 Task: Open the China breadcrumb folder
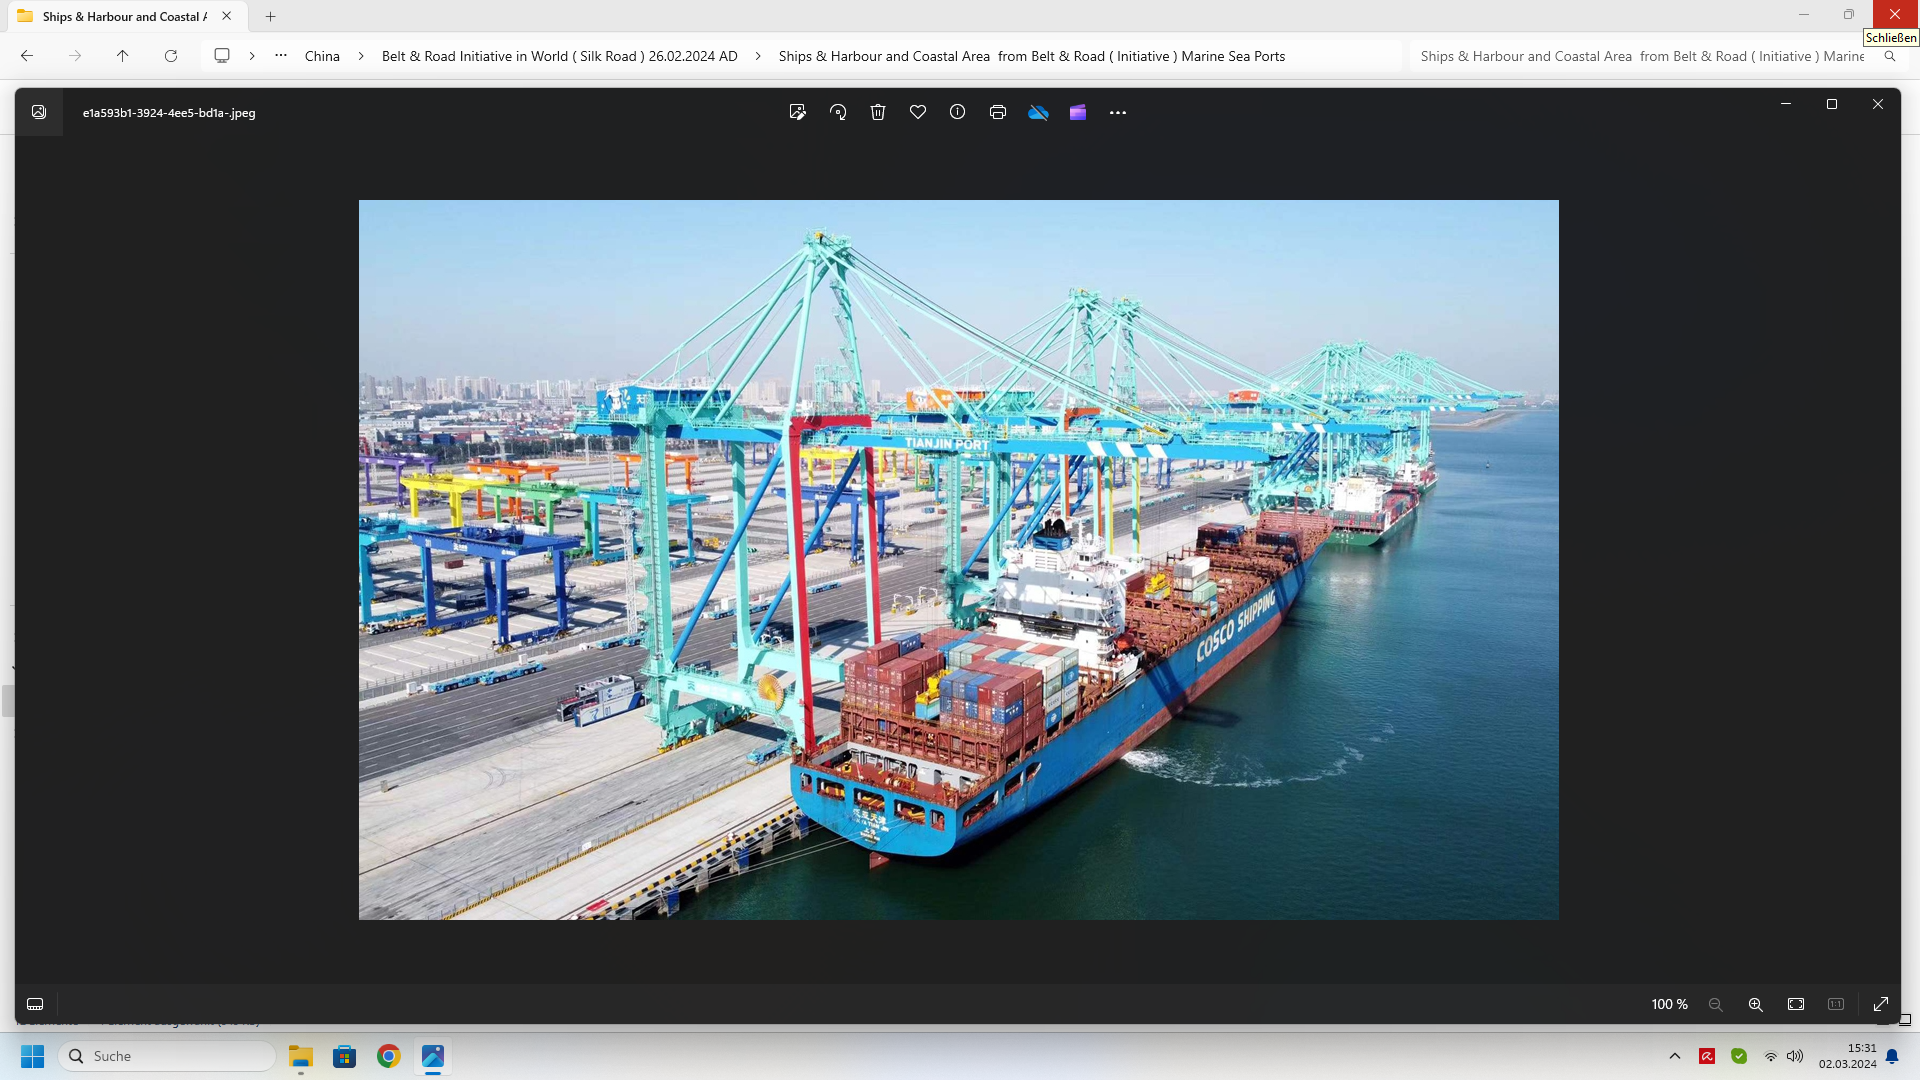pyautogui.click(x=322, y=56)
